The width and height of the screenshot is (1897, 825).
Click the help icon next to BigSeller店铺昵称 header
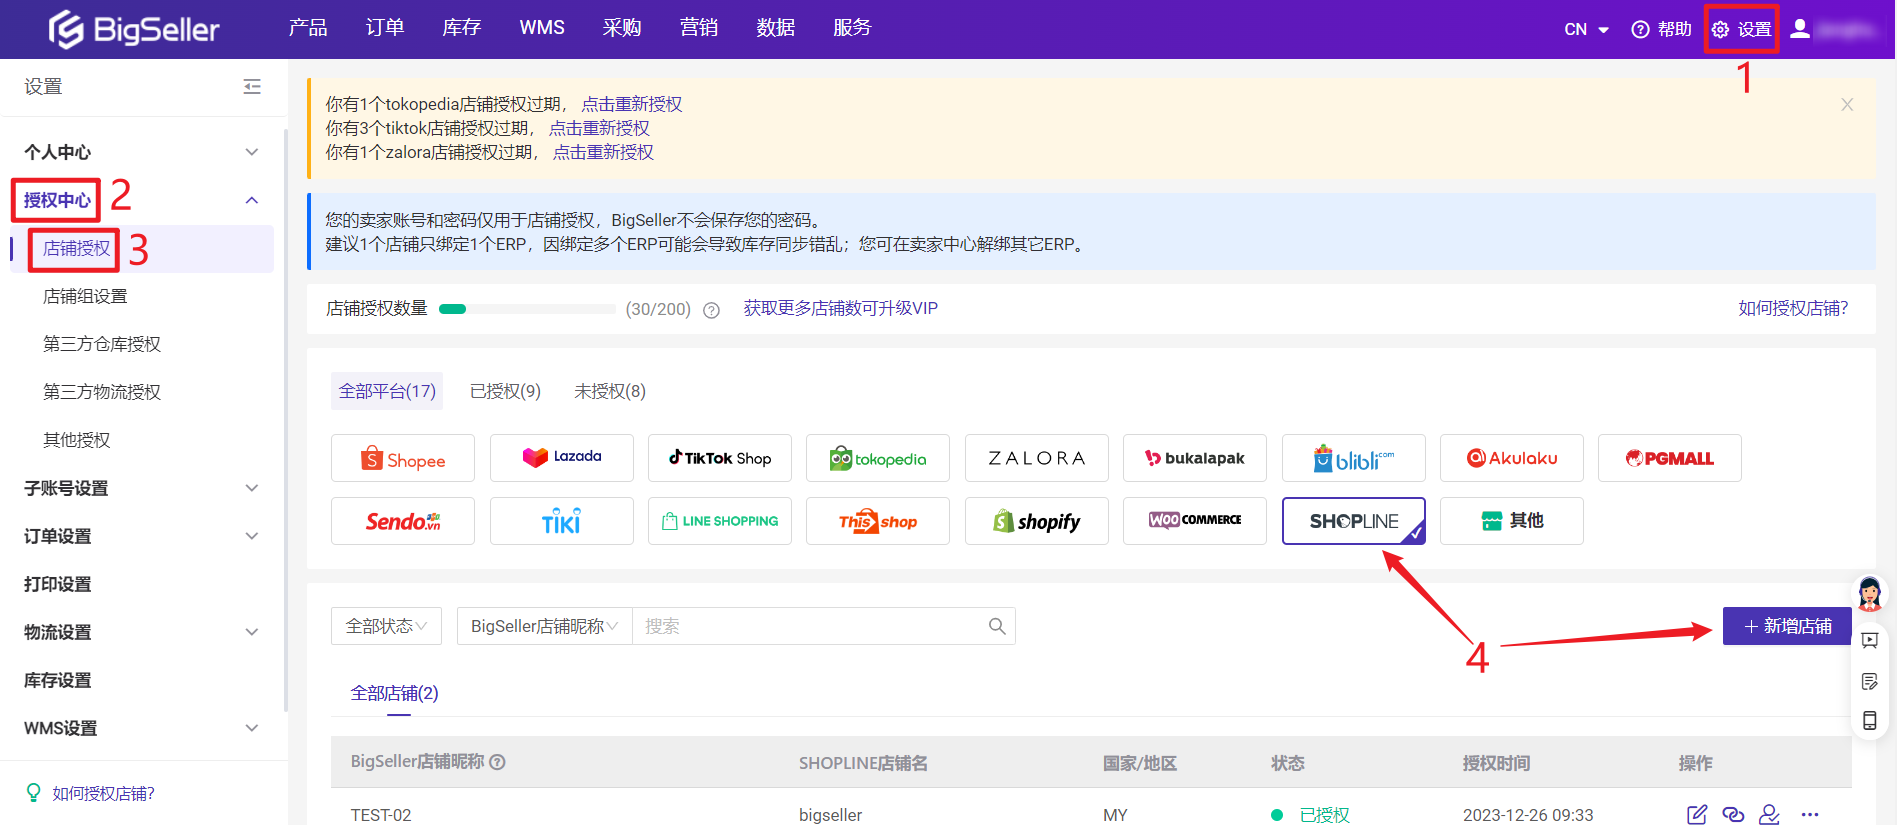[497, 762]
